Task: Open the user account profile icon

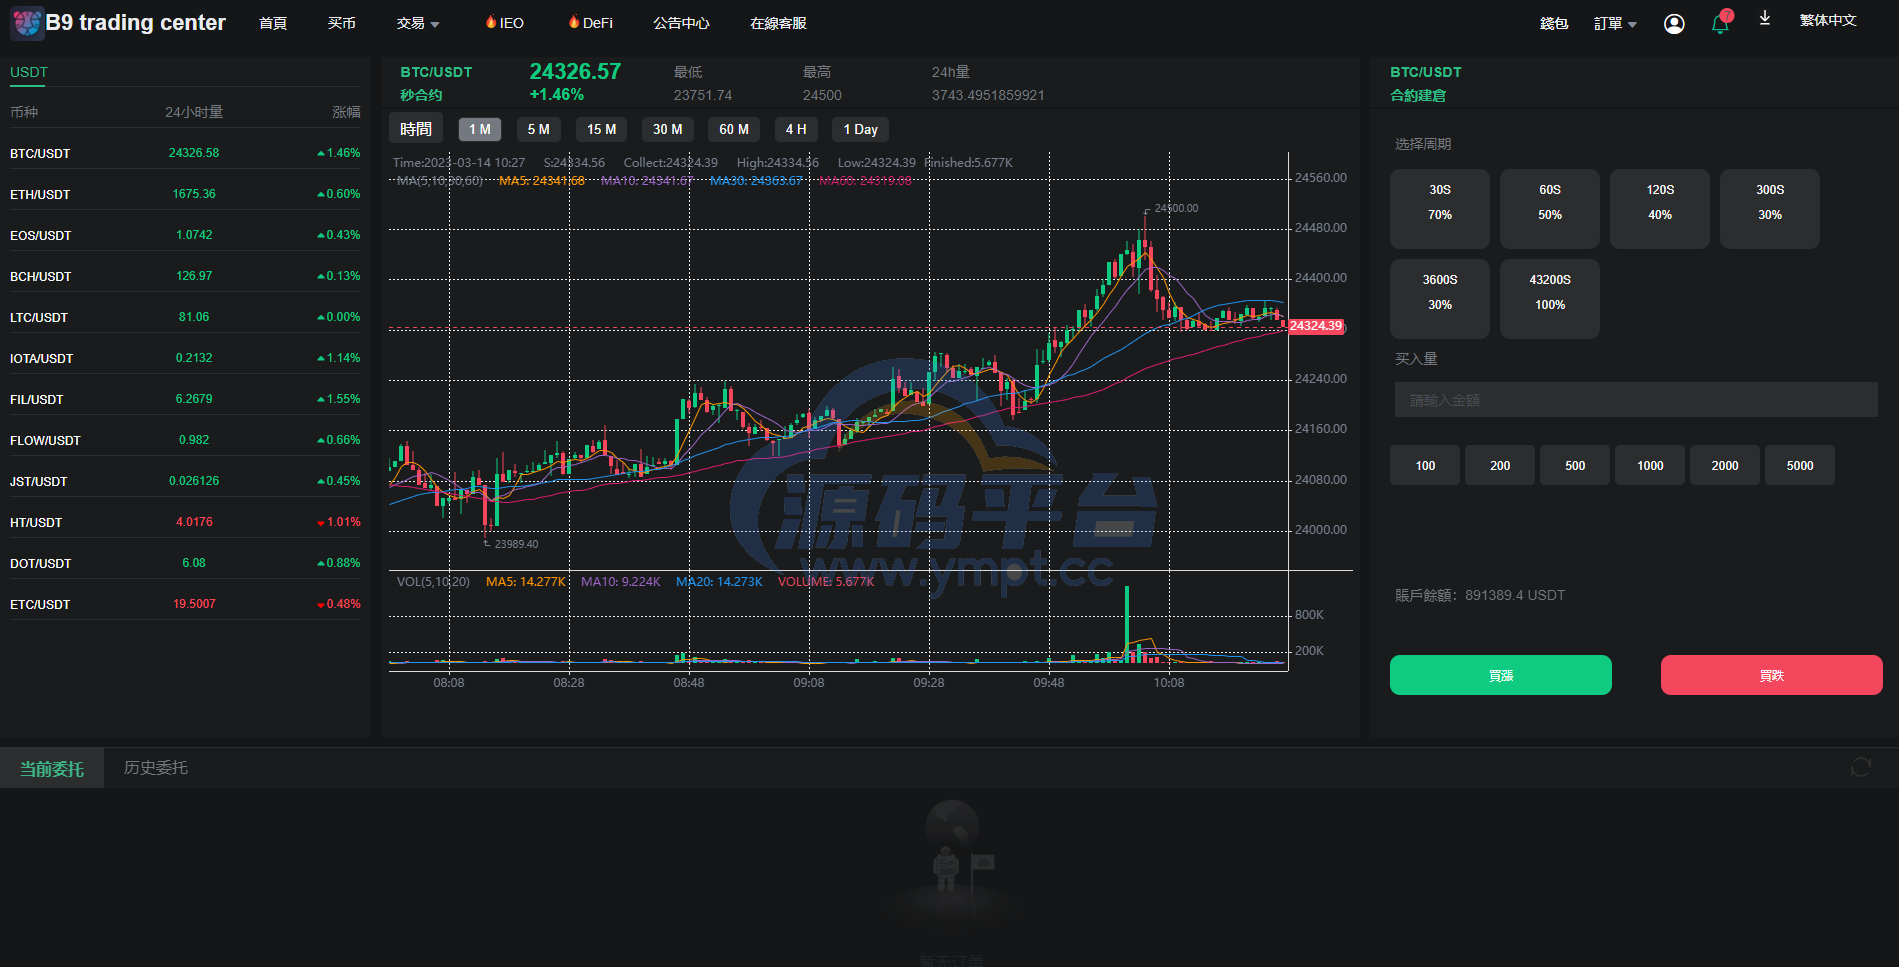Action: 1674,24
